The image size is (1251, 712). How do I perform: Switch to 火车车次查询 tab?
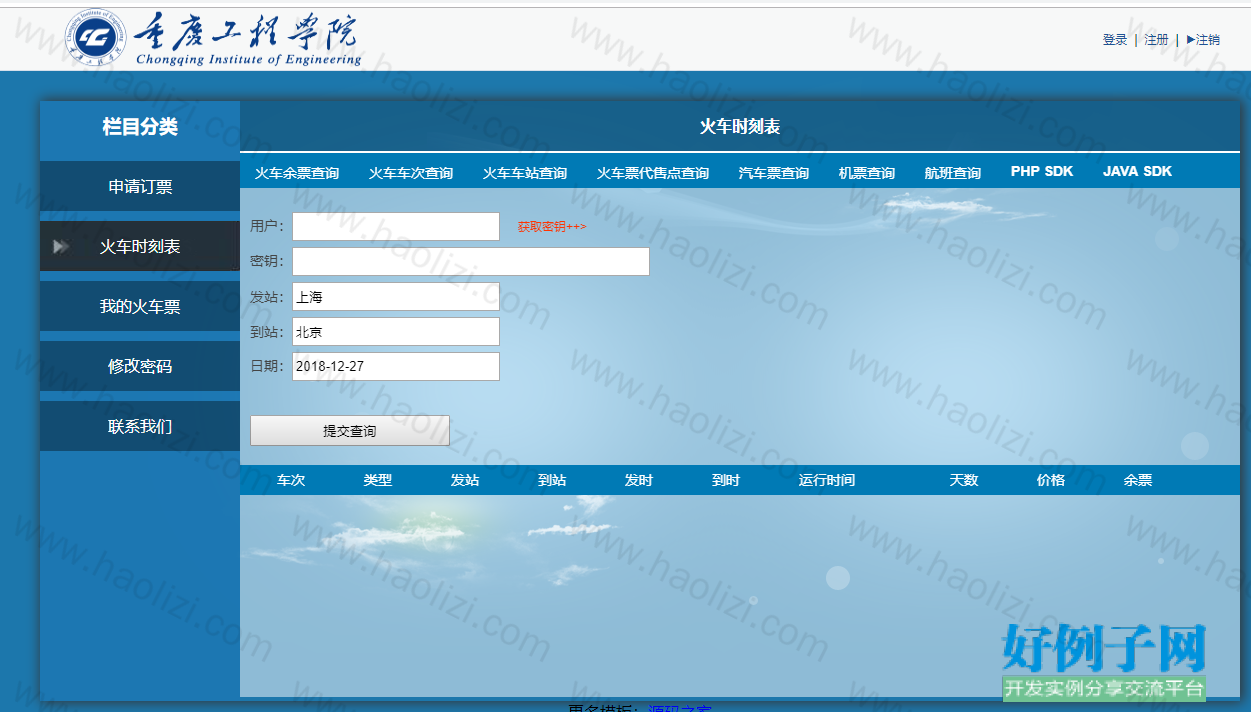(411, 173)
